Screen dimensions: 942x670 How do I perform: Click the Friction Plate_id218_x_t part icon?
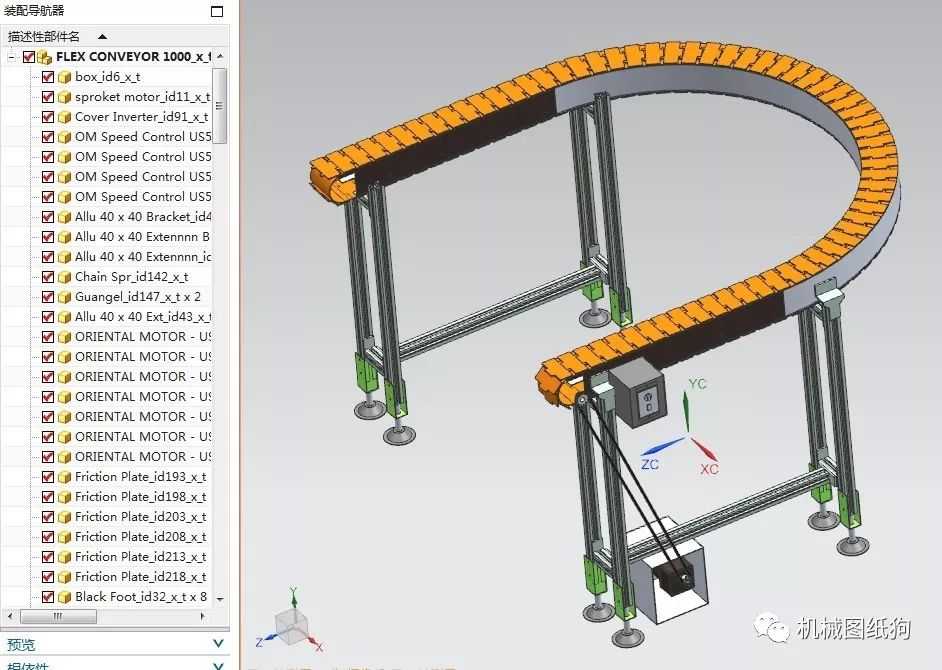point(64,577)
